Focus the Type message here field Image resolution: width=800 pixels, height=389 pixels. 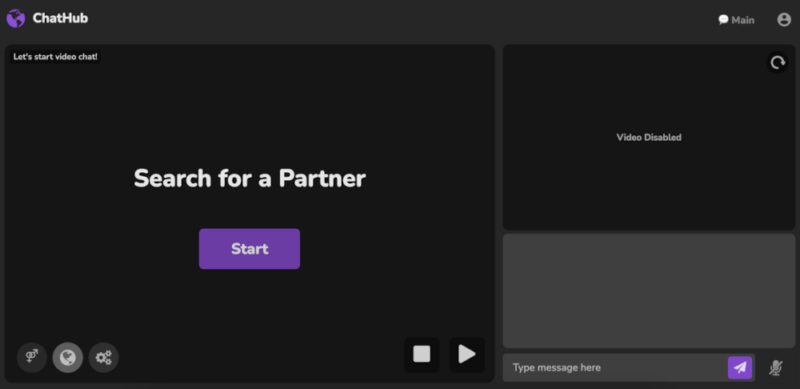(x=615, y=368)
